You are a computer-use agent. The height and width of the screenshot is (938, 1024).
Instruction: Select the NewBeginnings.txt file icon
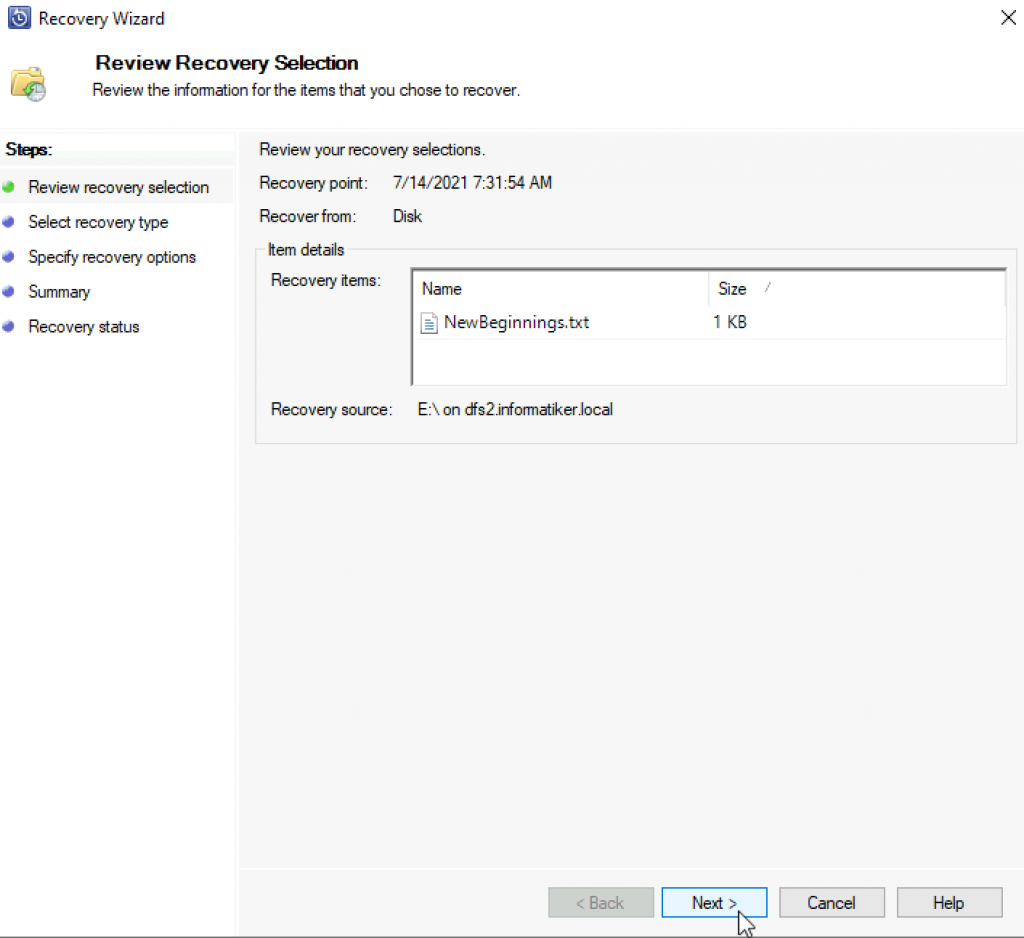[x=428, y=323]
